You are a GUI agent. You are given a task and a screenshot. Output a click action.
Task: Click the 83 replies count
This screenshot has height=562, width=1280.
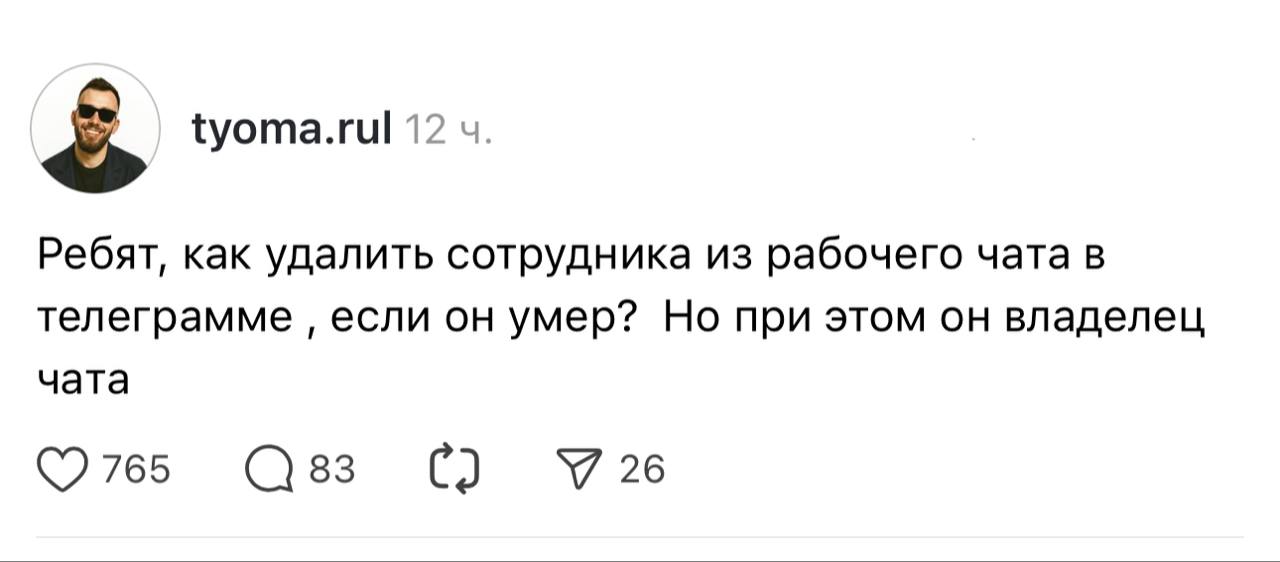(x=331, y=468)
